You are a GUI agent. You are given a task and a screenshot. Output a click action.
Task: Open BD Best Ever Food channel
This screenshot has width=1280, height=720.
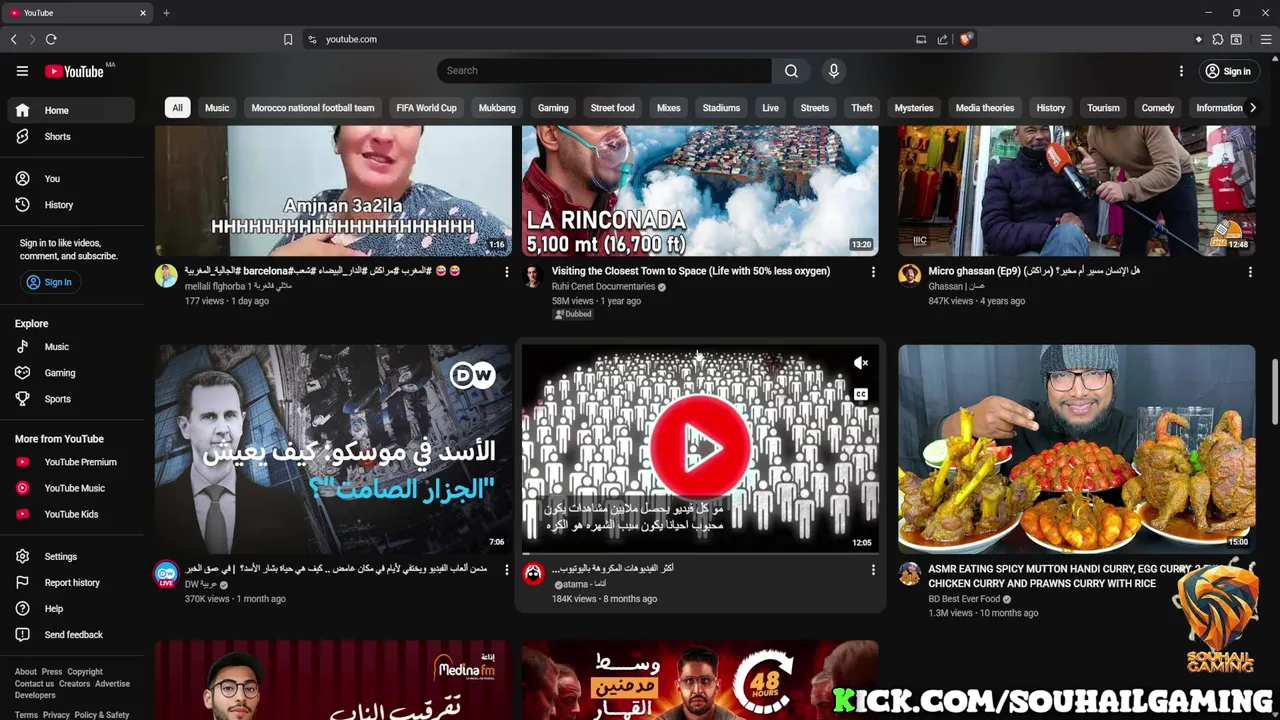coord(964,599)
